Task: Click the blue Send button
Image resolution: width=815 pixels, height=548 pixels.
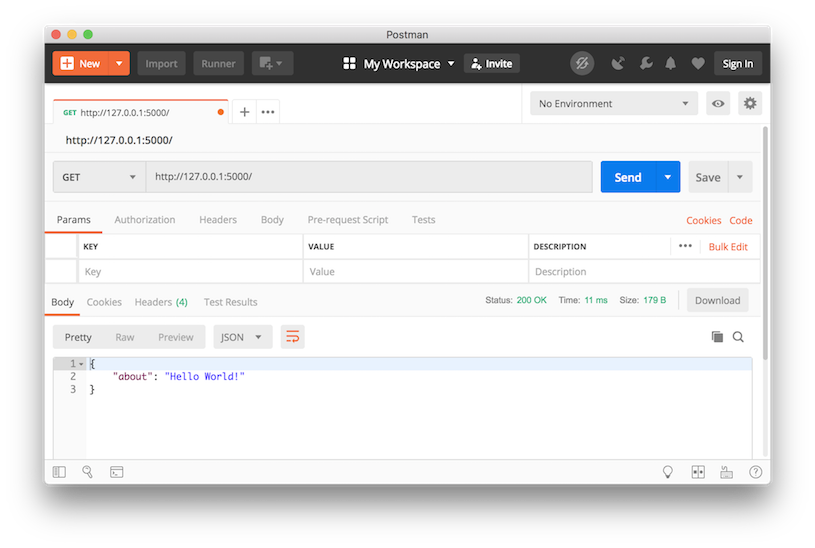Action: (x=628, y=177)
